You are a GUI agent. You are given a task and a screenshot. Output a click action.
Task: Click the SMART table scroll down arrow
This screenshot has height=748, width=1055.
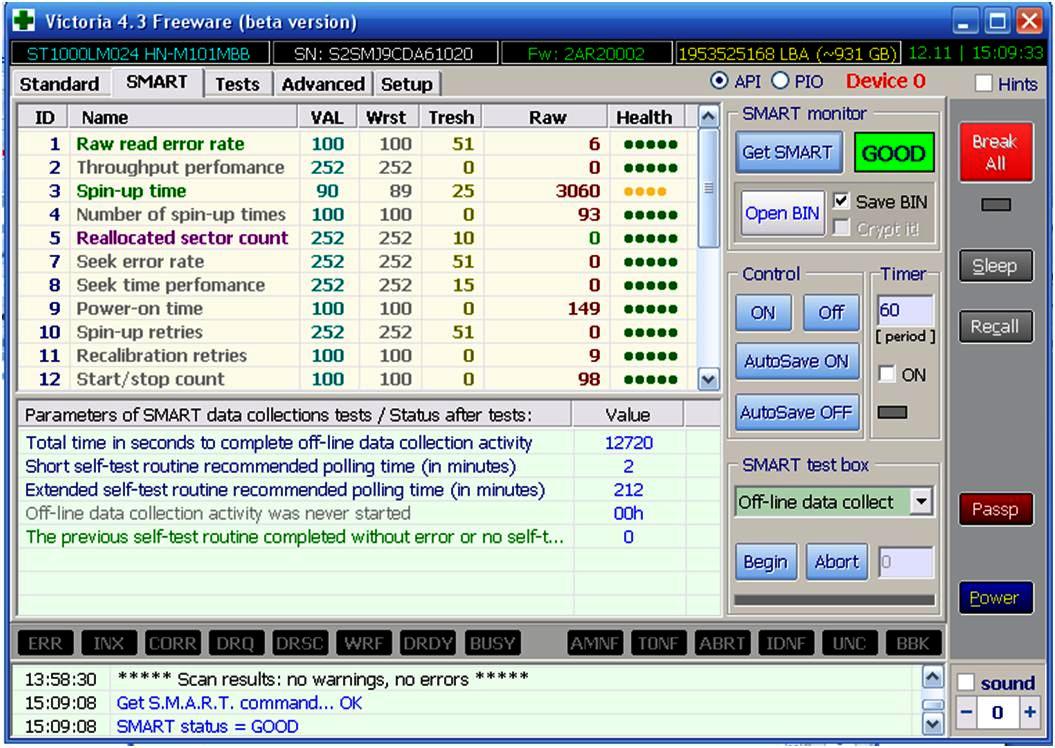[x=708, y=379]
